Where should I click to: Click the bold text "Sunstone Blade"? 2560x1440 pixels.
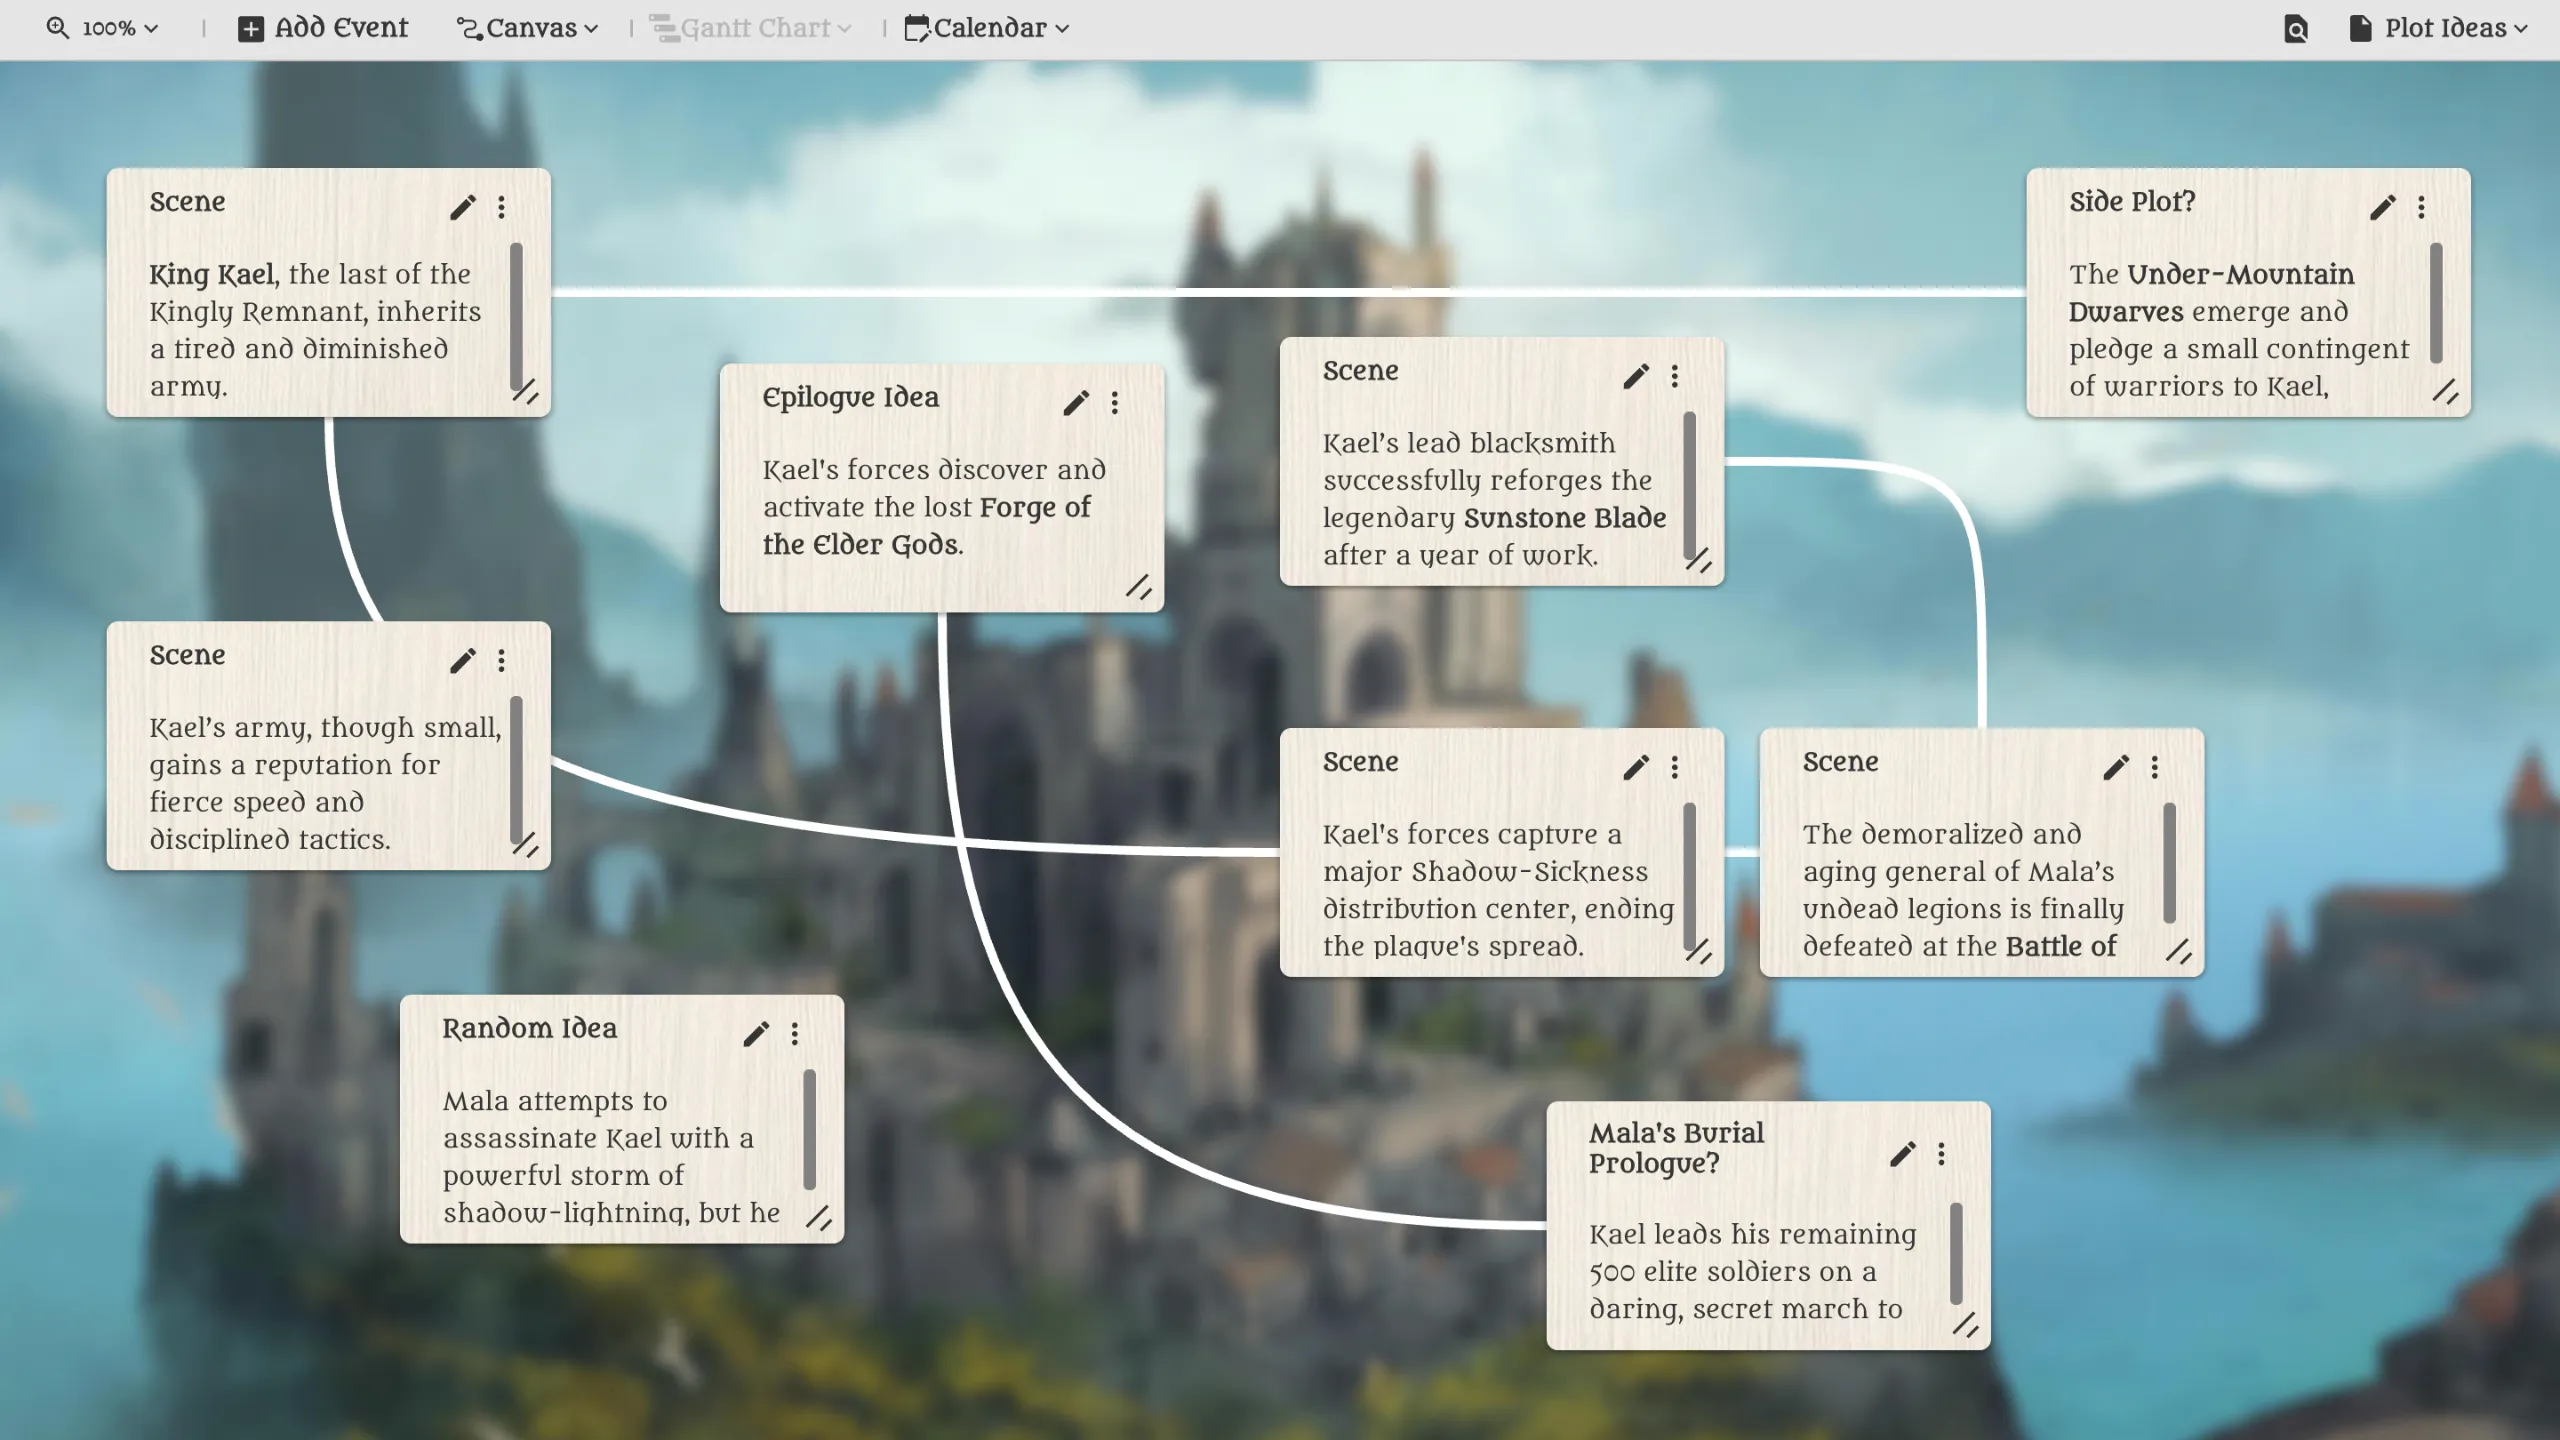[x=1565, y=518]
